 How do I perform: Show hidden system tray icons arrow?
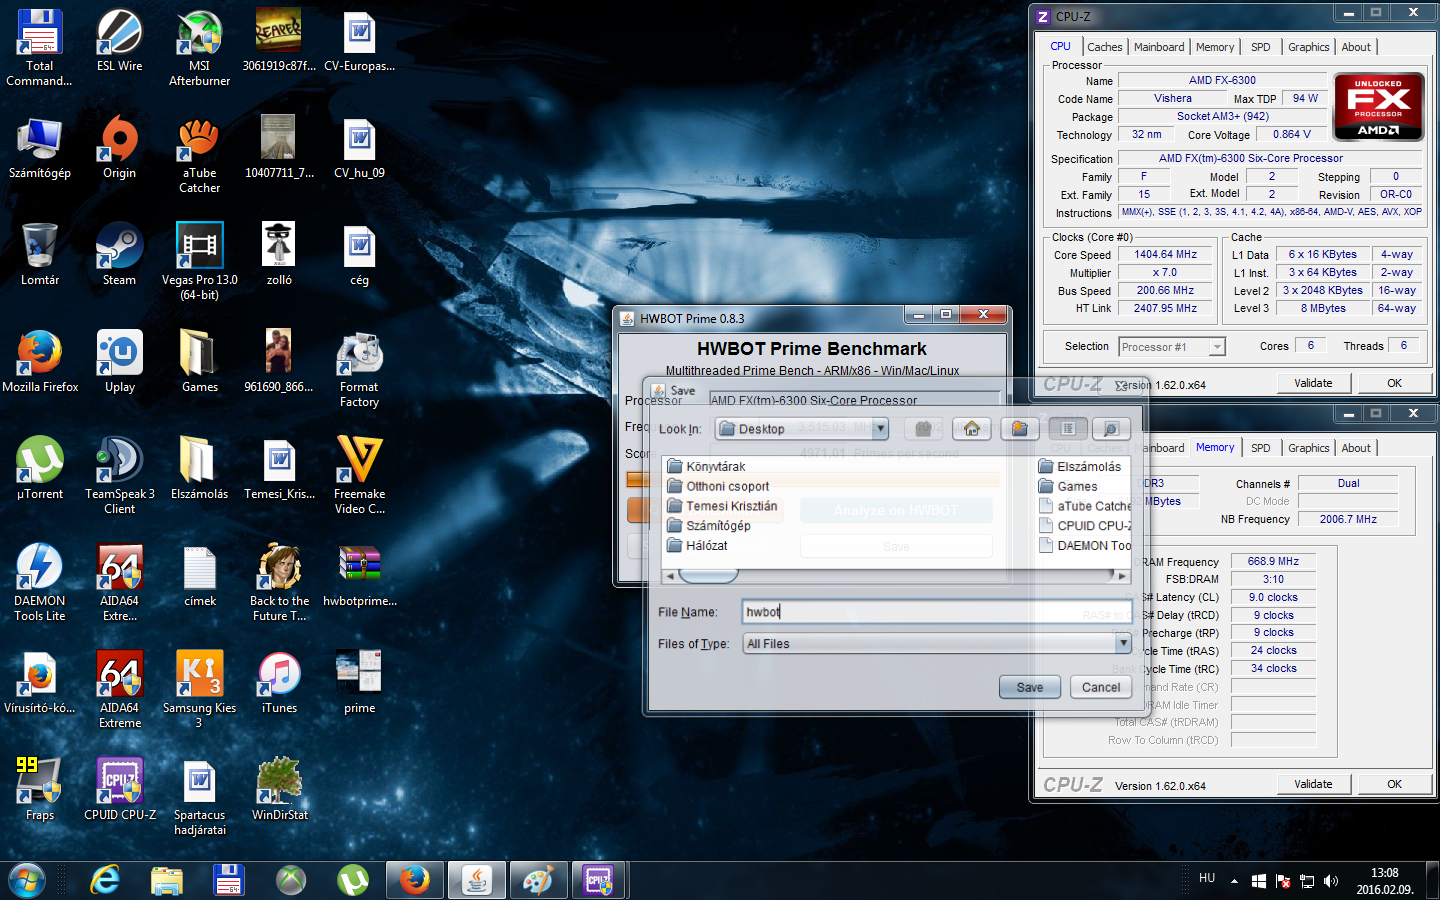[1234, 881]
